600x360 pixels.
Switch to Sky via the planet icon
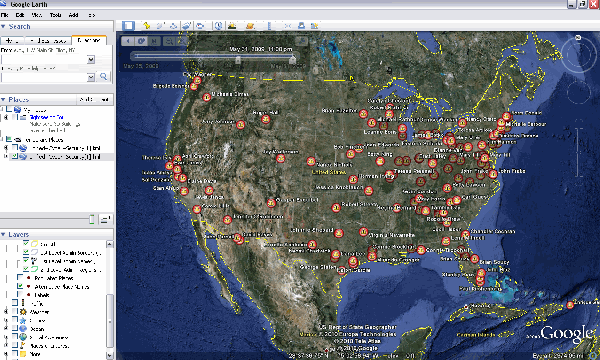click(x=250, y=26)
